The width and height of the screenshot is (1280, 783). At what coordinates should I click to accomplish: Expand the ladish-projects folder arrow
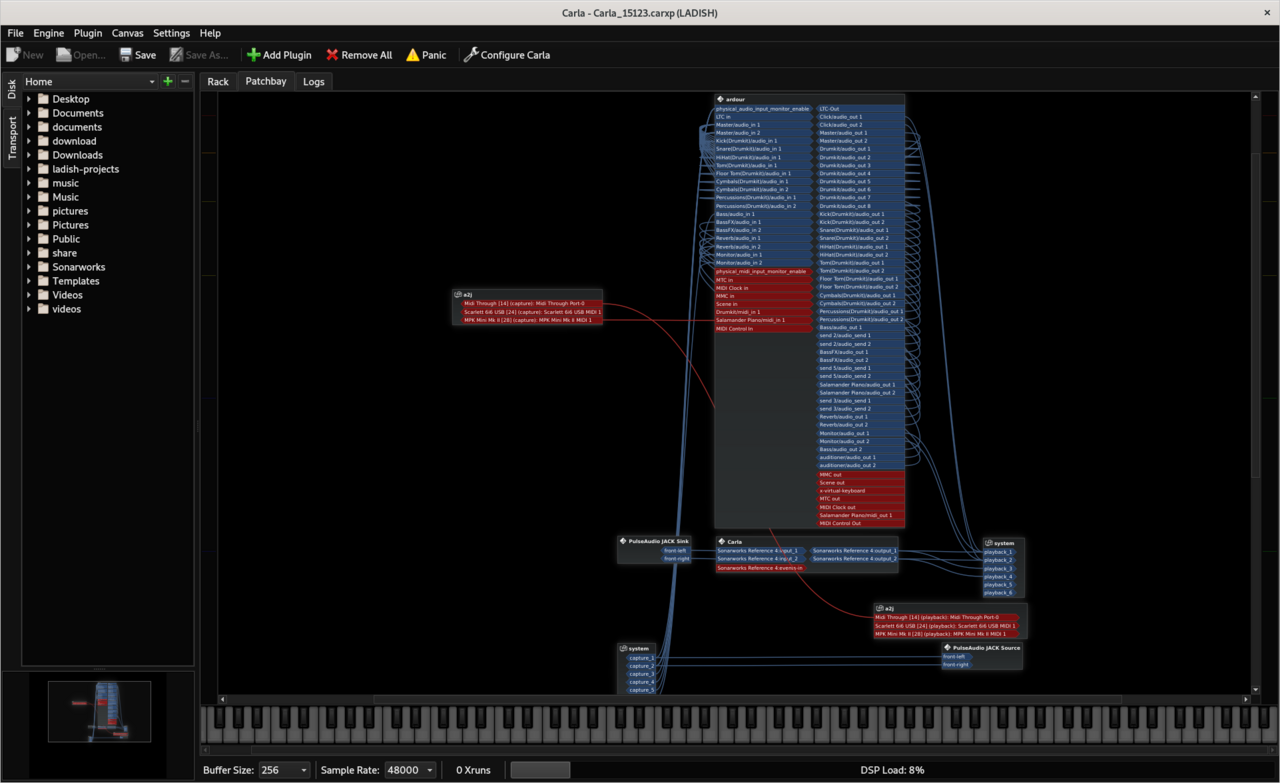29,169
